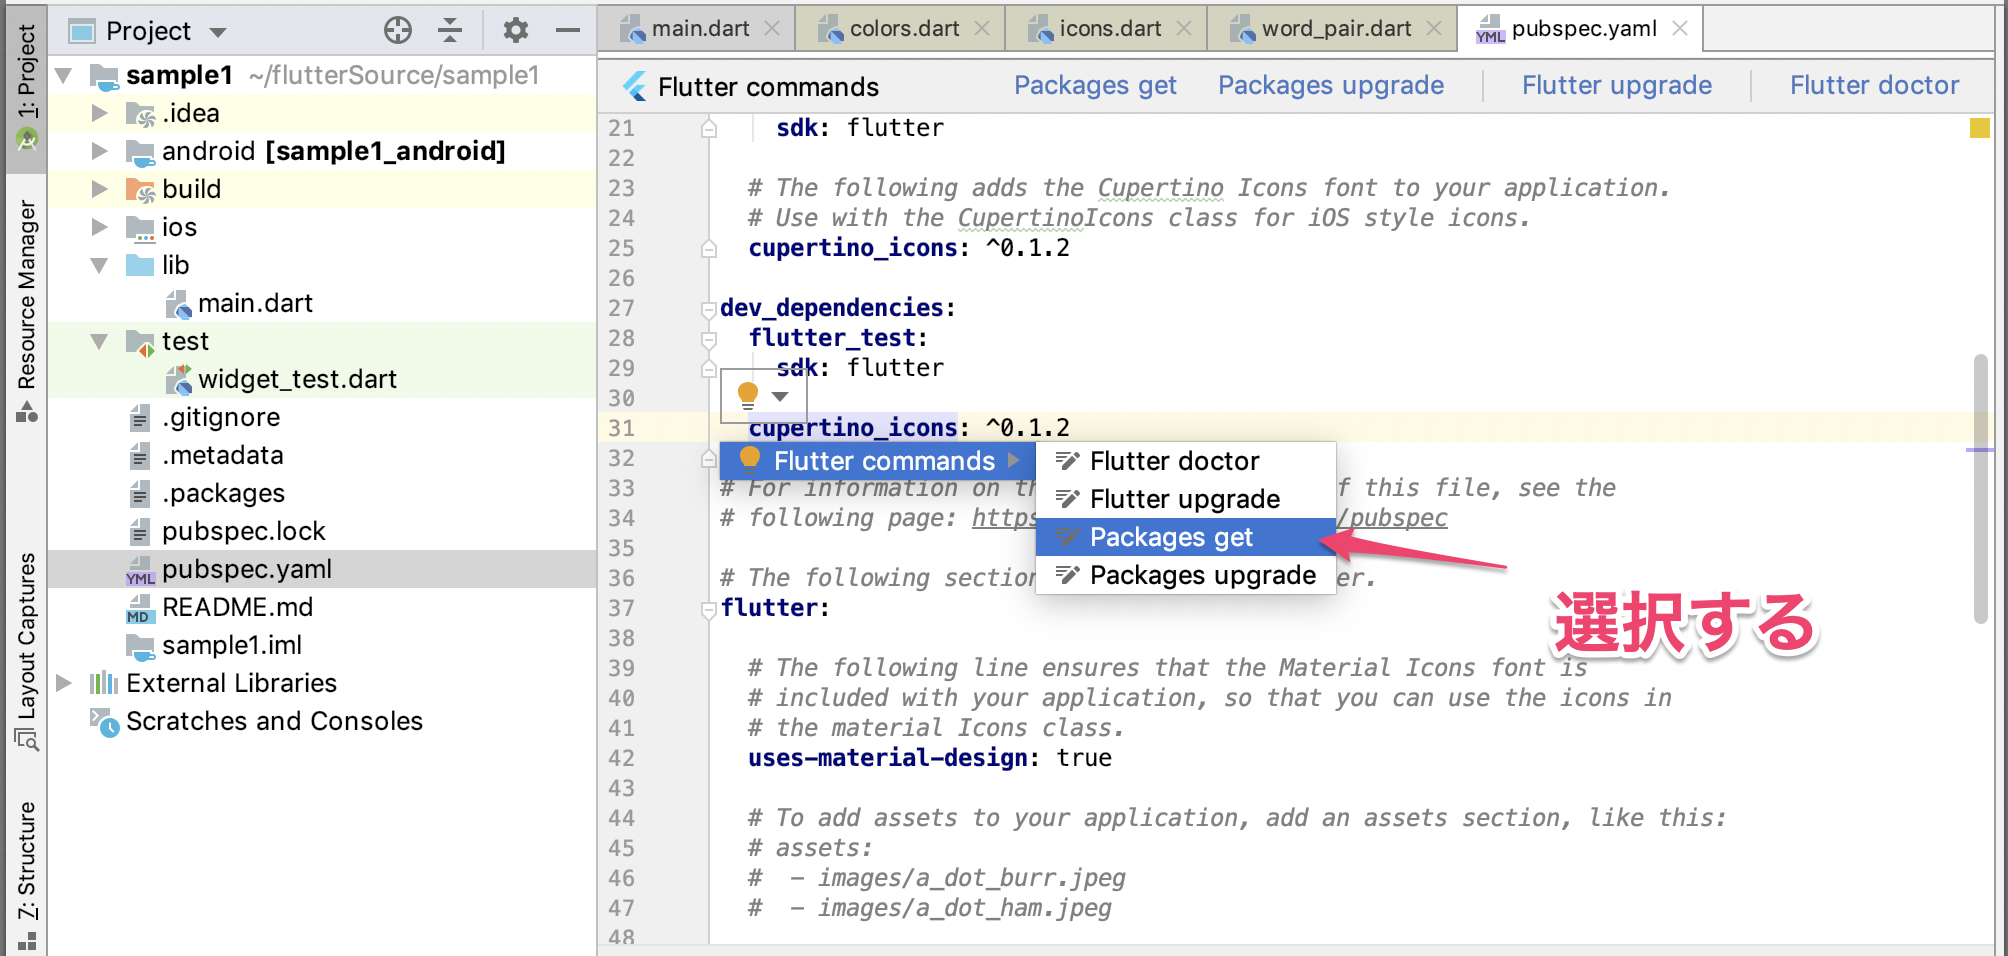Click Flutter doctor link in top bar
Screen dimensions: 2008x956
pos(1874,86)
